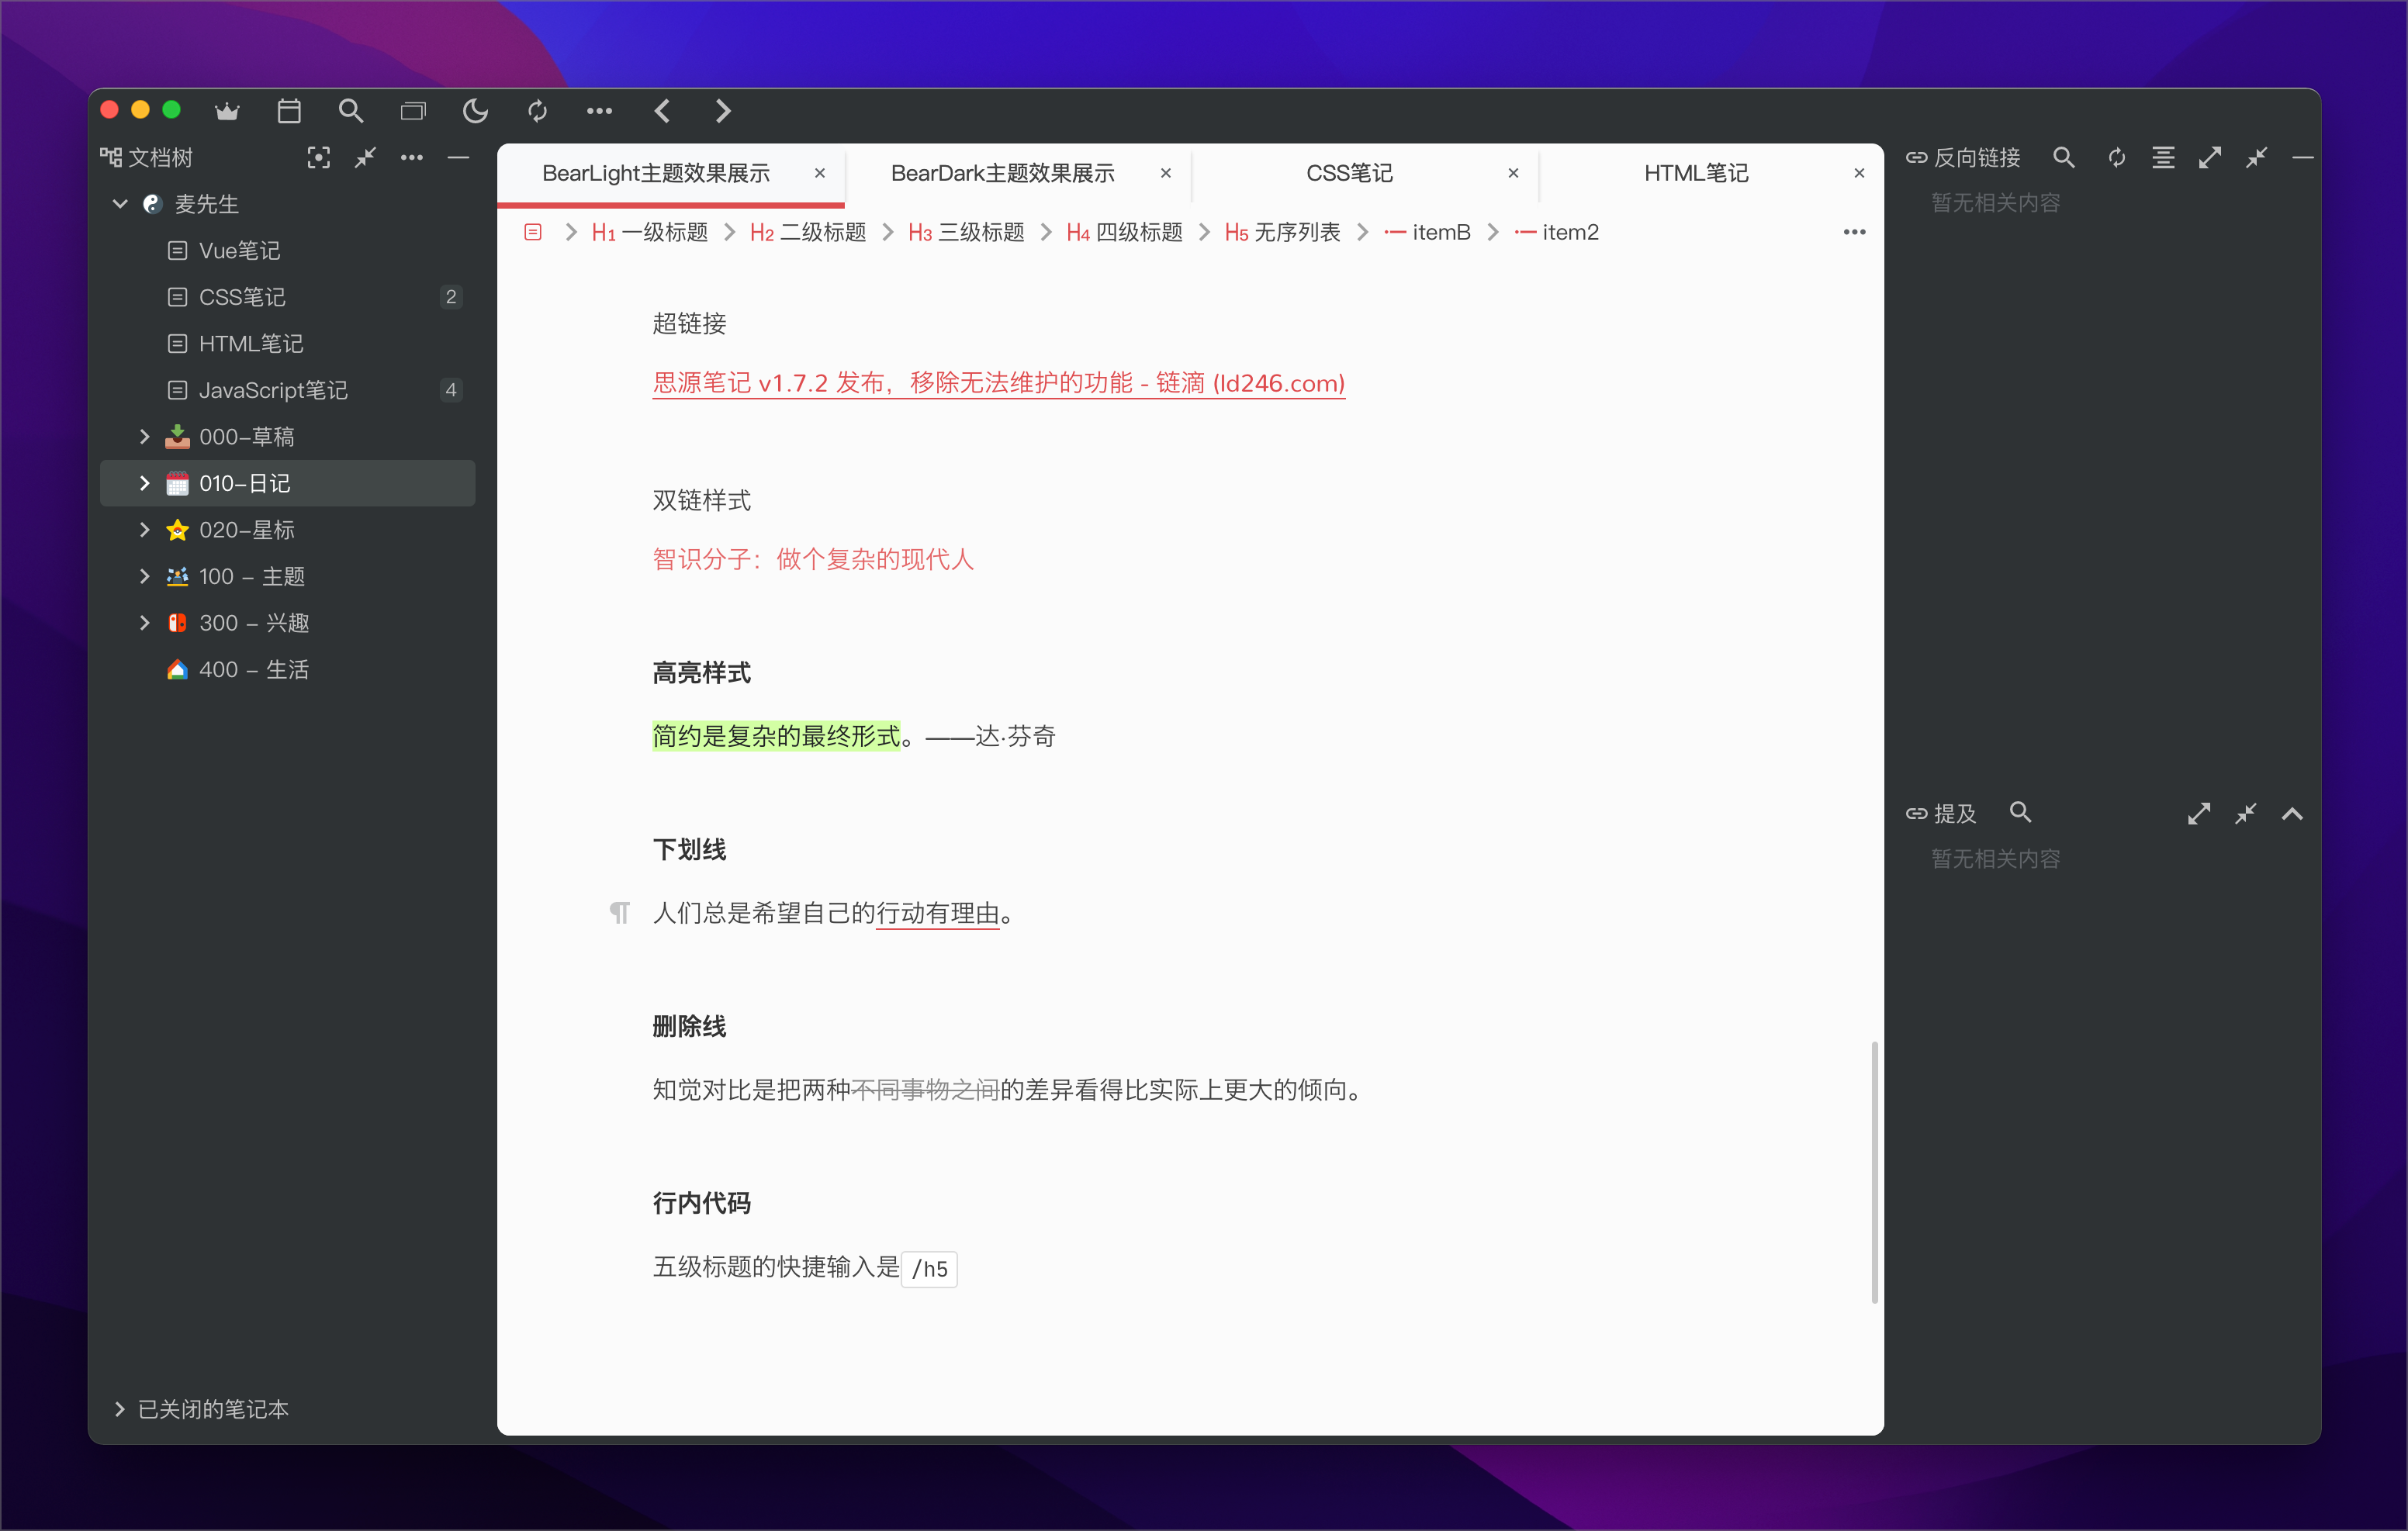This screenshot has width=2408, height=1531.
Task: Open the 思源笔记 v1.7.2 hyperlink
Action: (998, 383)
